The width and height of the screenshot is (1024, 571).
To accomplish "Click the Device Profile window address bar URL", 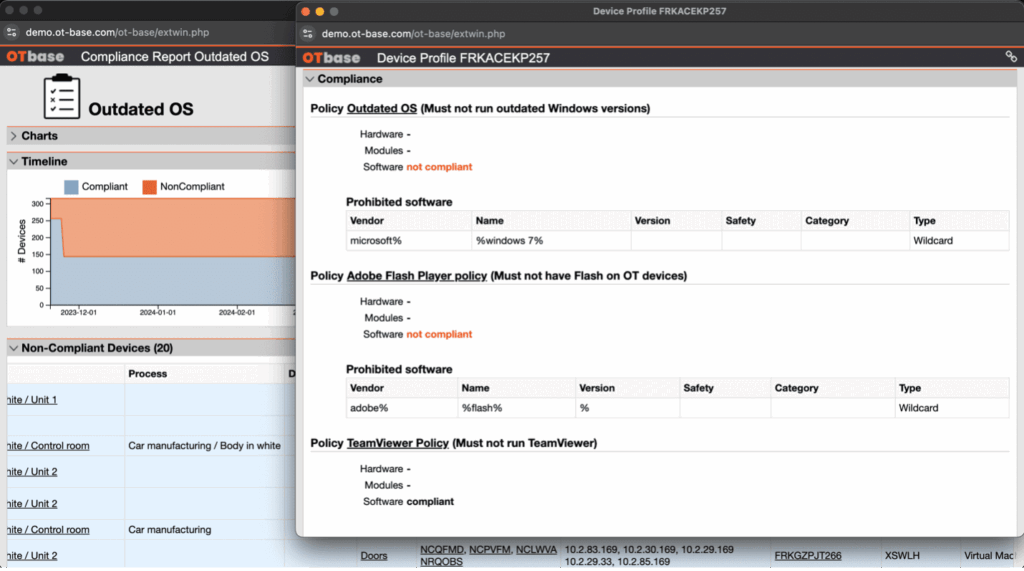I will [x=413, y=33].
